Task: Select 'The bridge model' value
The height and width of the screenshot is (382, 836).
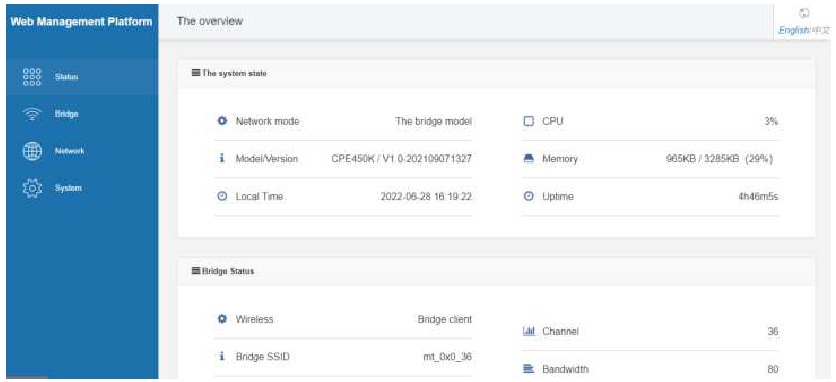Action: coord(433,121)
